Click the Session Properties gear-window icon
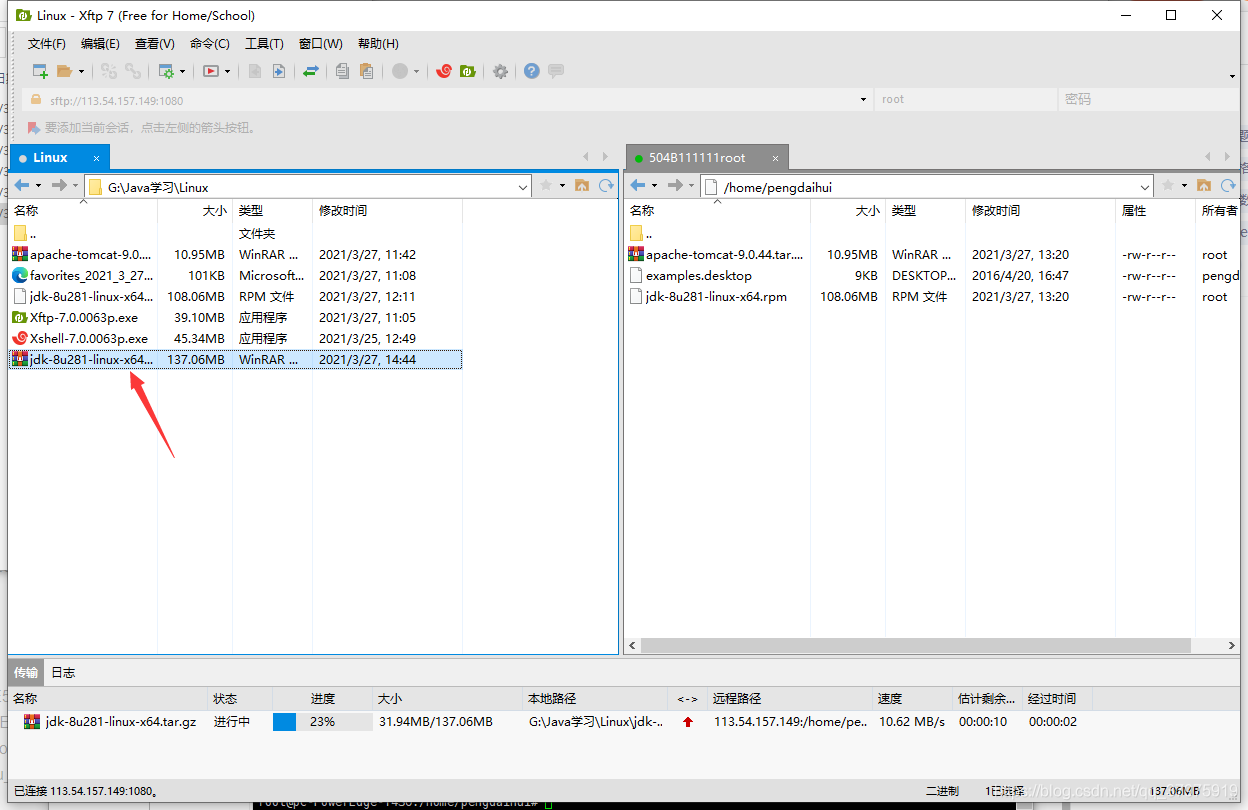1248x810 pixels. tap(167, 71)
